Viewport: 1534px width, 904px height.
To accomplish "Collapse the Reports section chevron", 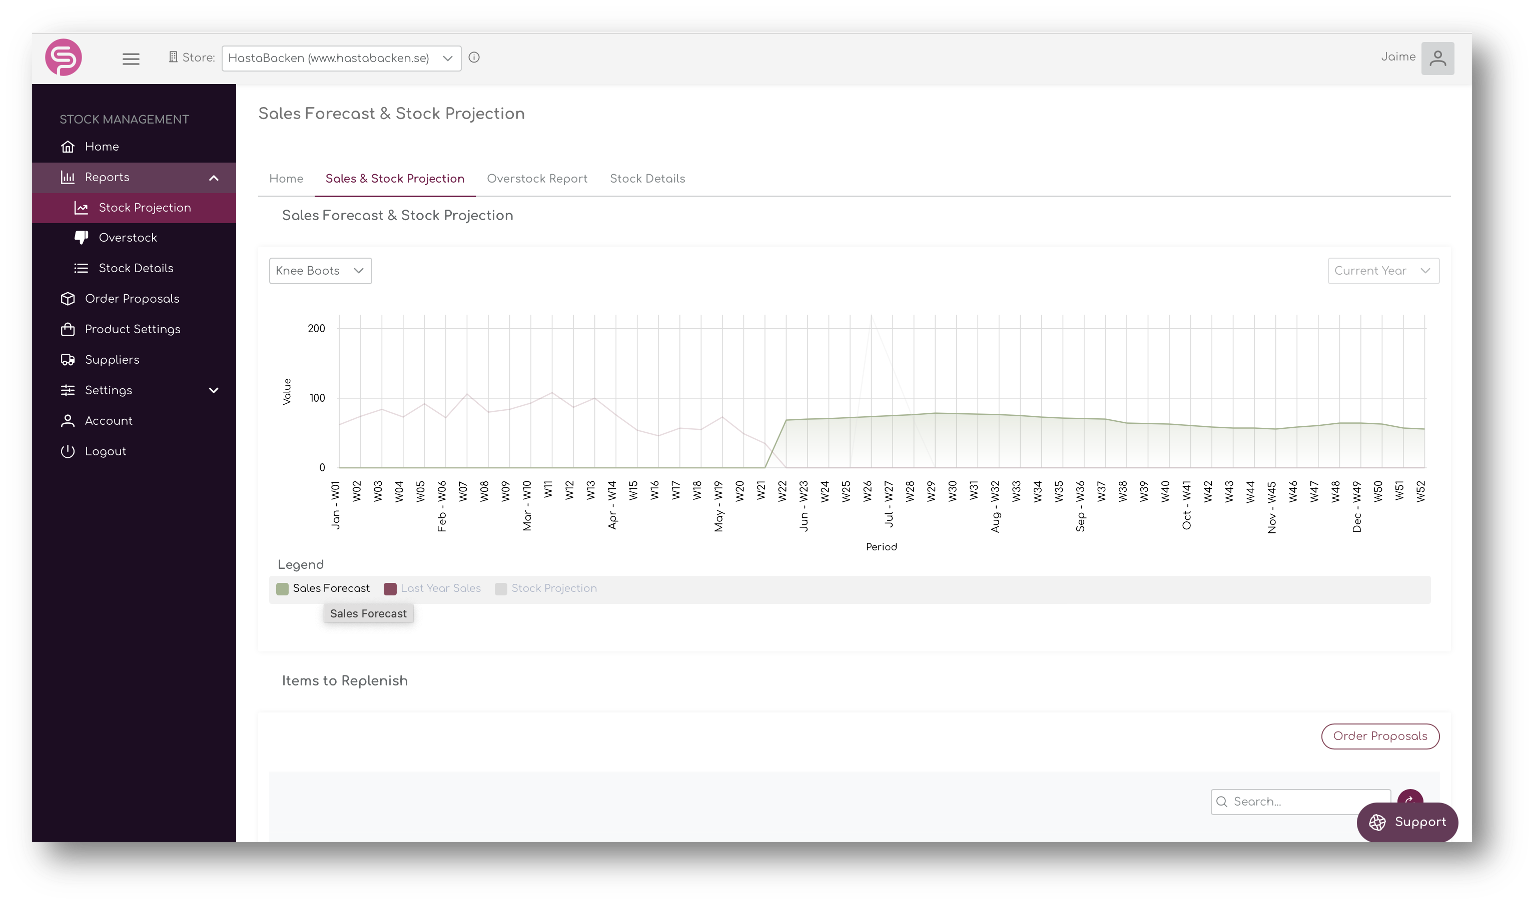I will pyautogui.click(x=213, y=177).
